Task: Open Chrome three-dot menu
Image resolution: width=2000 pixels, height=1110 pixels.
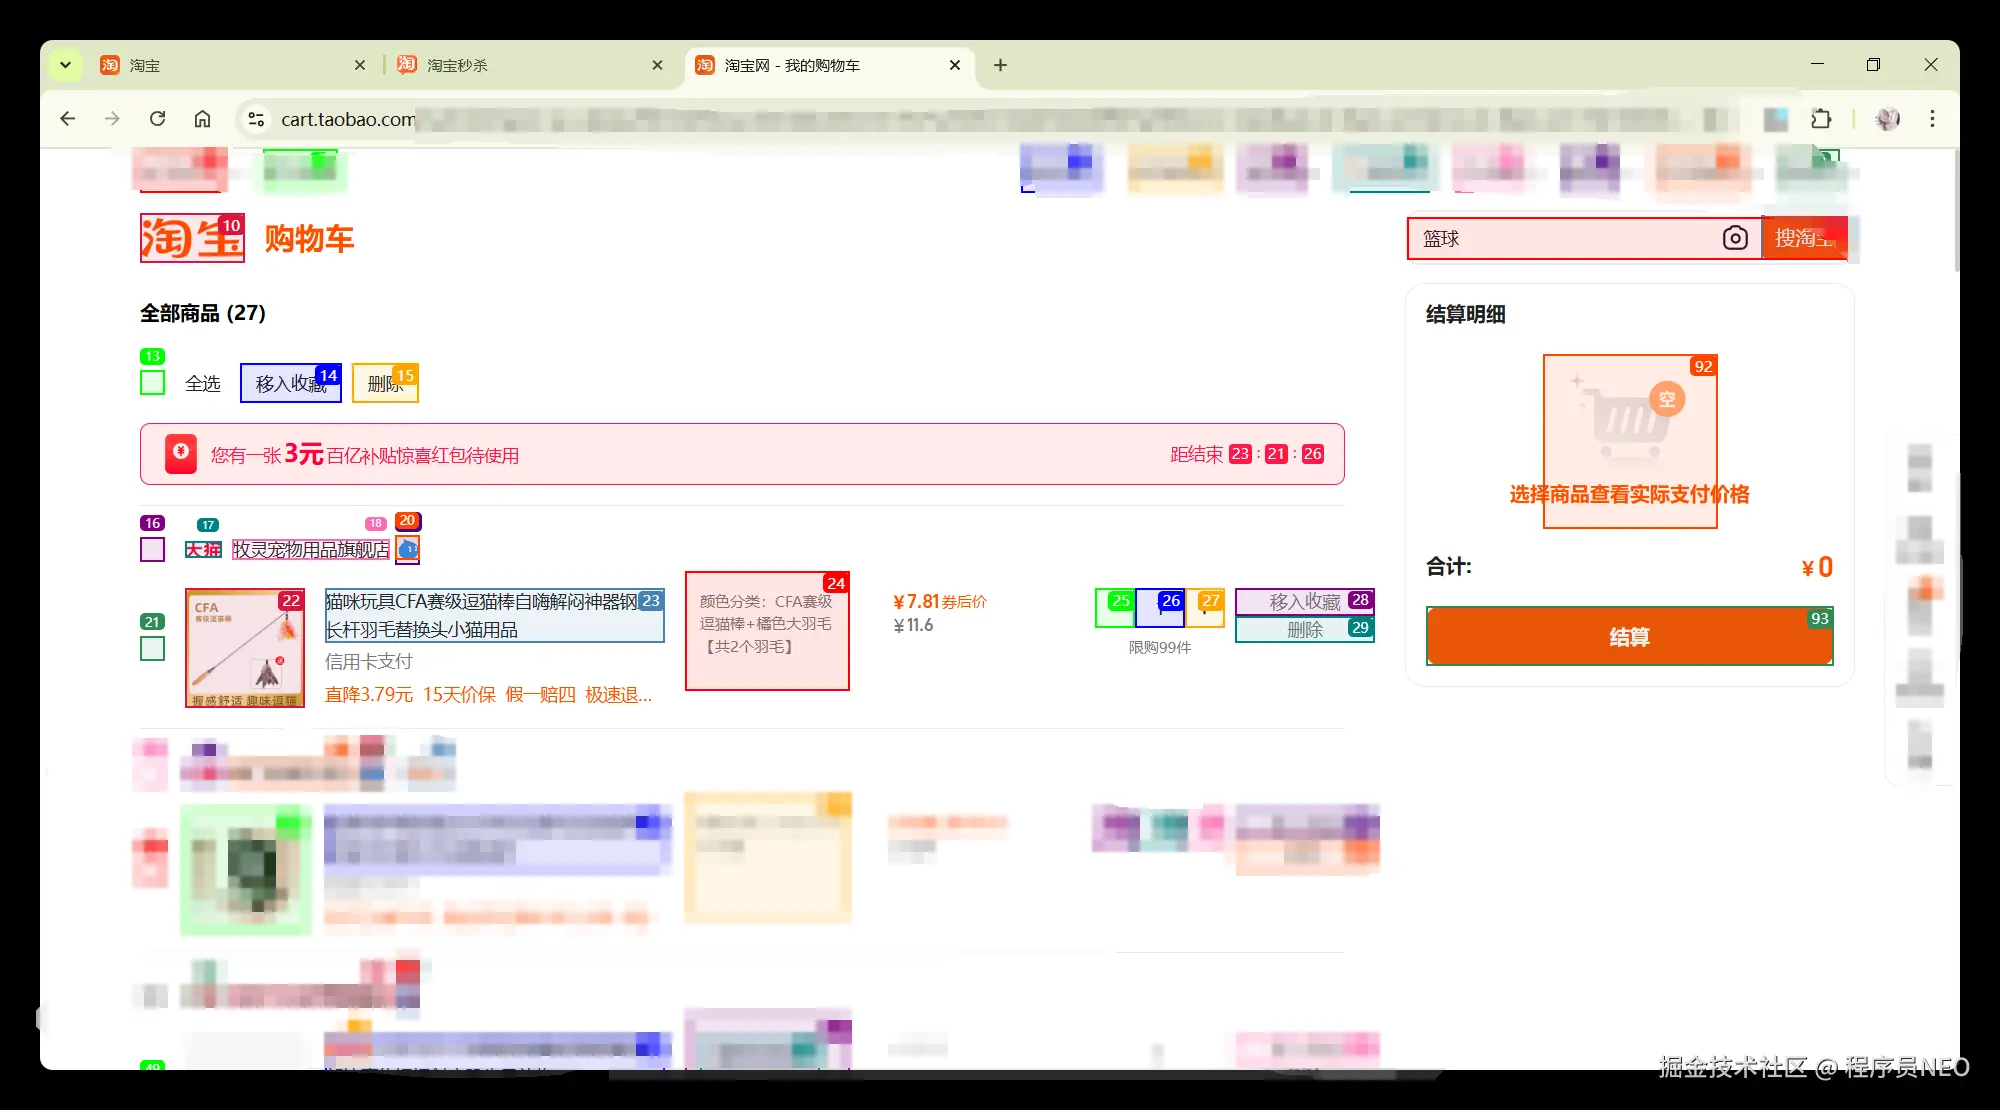Action: point(1932,119)
